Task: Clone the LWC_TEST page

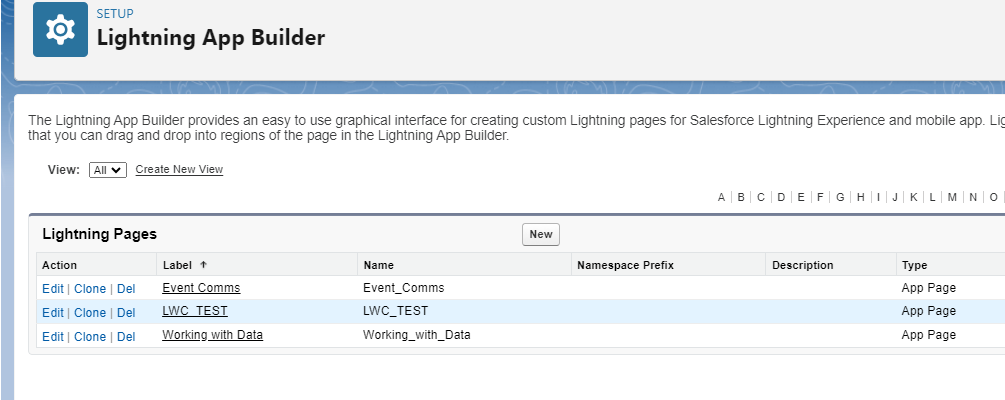Action: pos(90,313)
